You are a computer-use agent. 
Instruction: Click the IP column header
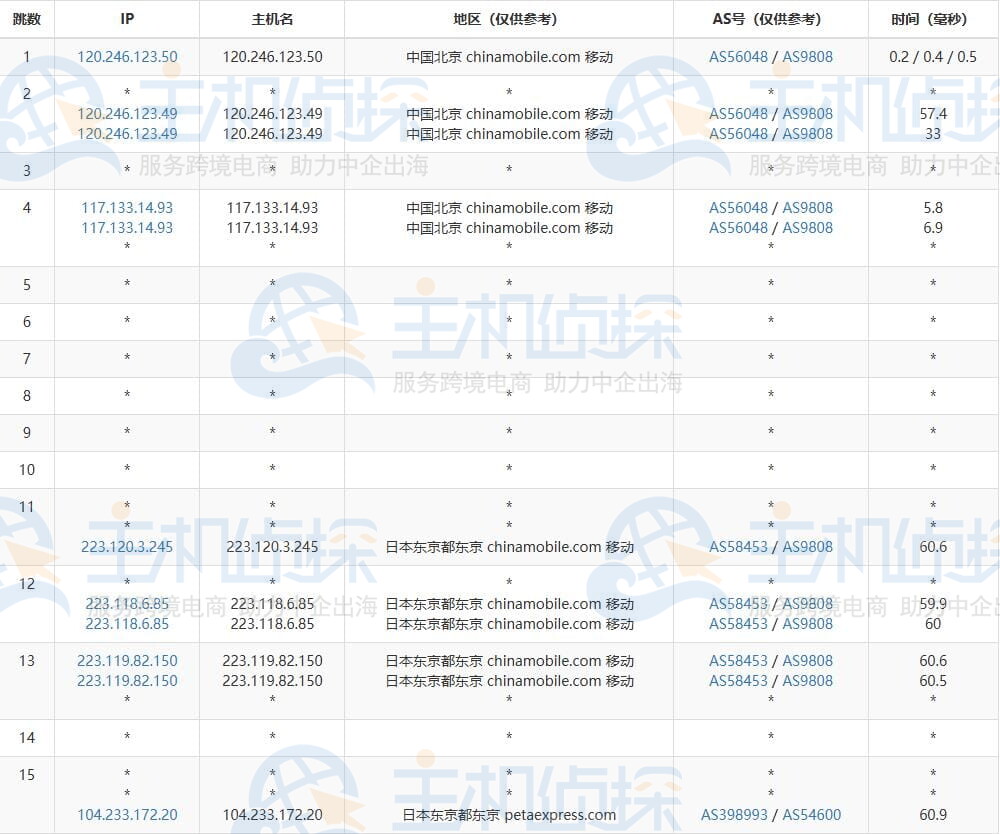coord(127,19)
